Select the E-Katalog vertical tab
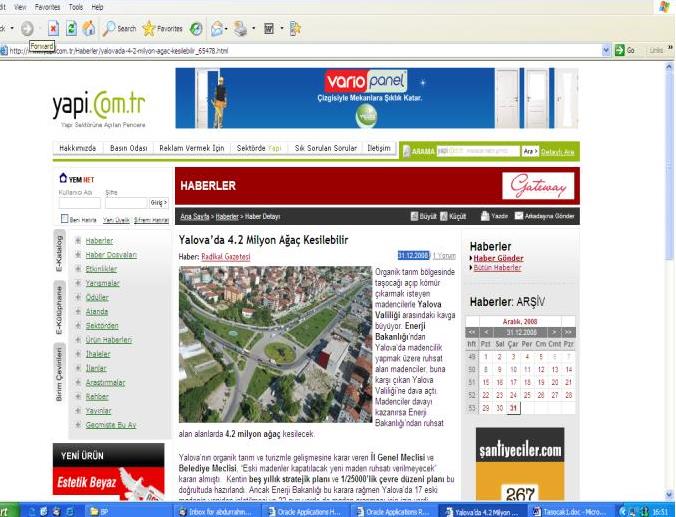 (59, 253)
